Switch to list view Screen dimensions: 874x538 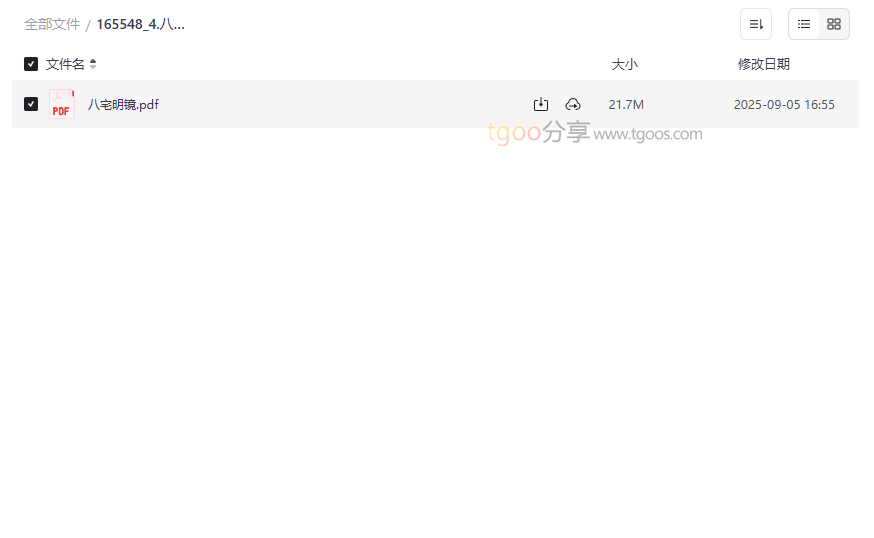point(803,24)
